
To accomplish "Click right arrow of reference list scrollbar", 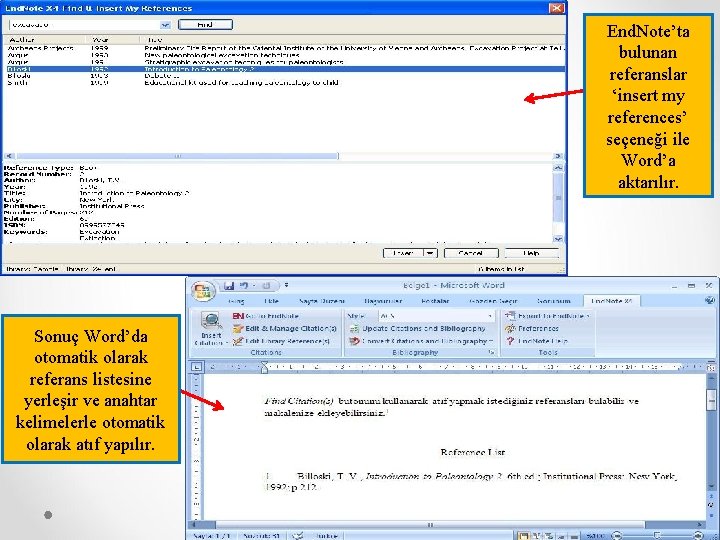I will pos(558,156).
